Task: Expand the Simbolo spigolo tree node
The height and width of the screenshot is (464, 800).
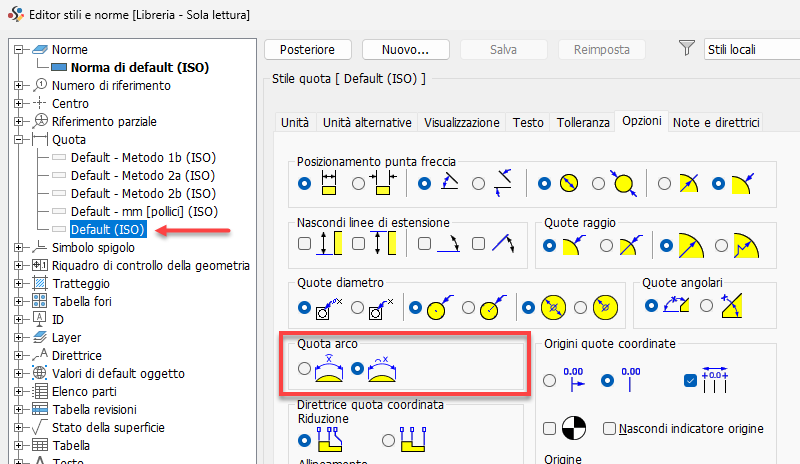Action: pyautogui.click(x=18, y=247)
